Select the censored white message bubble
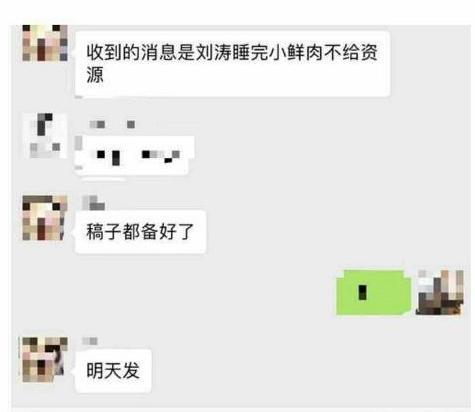The height and width of the screenshot is (412, 475). (x=134, y=155)
